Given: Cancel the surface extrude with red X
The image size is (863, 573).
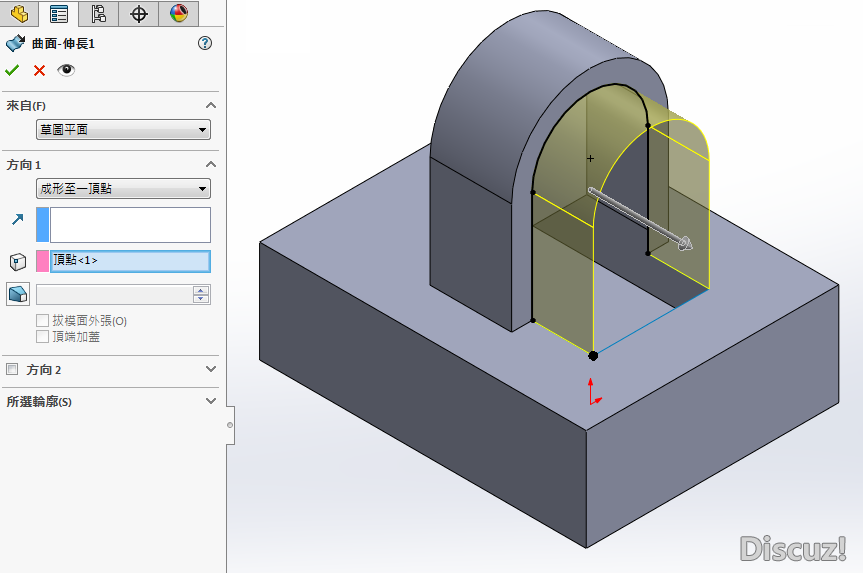Looking at the screenshot, I should pos(39,70).
